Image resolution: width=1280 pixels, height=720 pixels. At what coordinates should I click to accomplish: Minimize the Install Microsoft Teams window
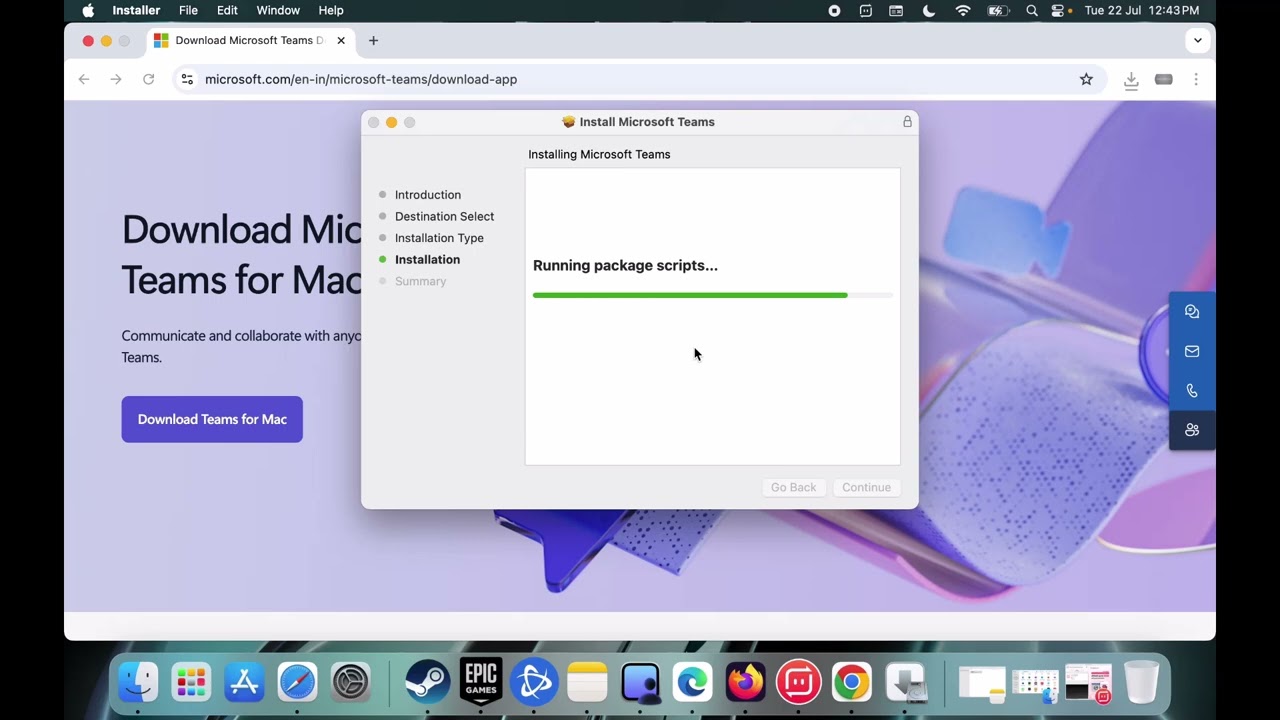[391, 122]
